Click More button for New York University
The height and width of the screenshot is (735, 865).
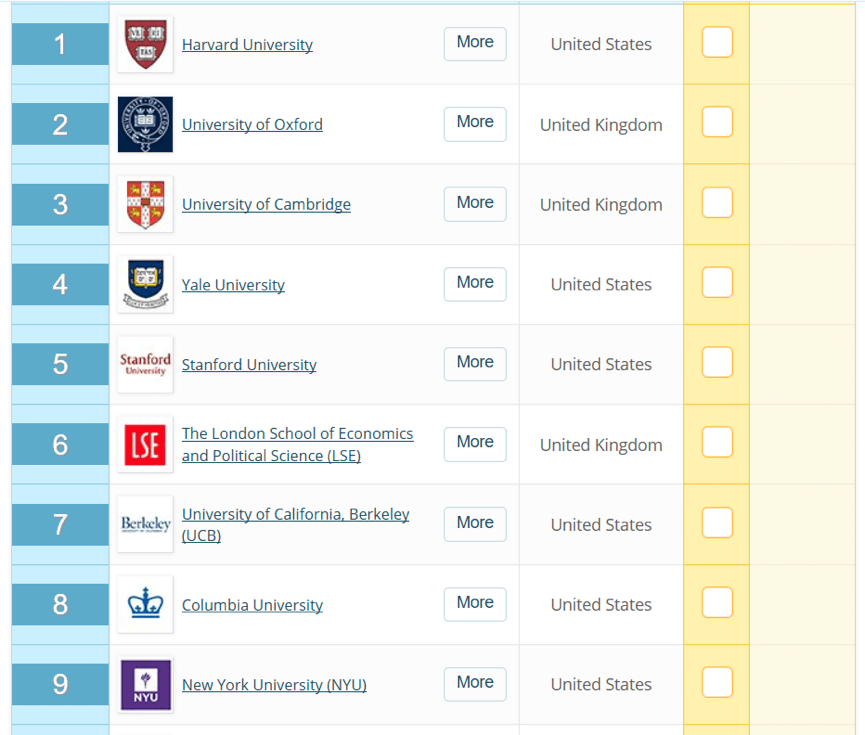point(475,684)
